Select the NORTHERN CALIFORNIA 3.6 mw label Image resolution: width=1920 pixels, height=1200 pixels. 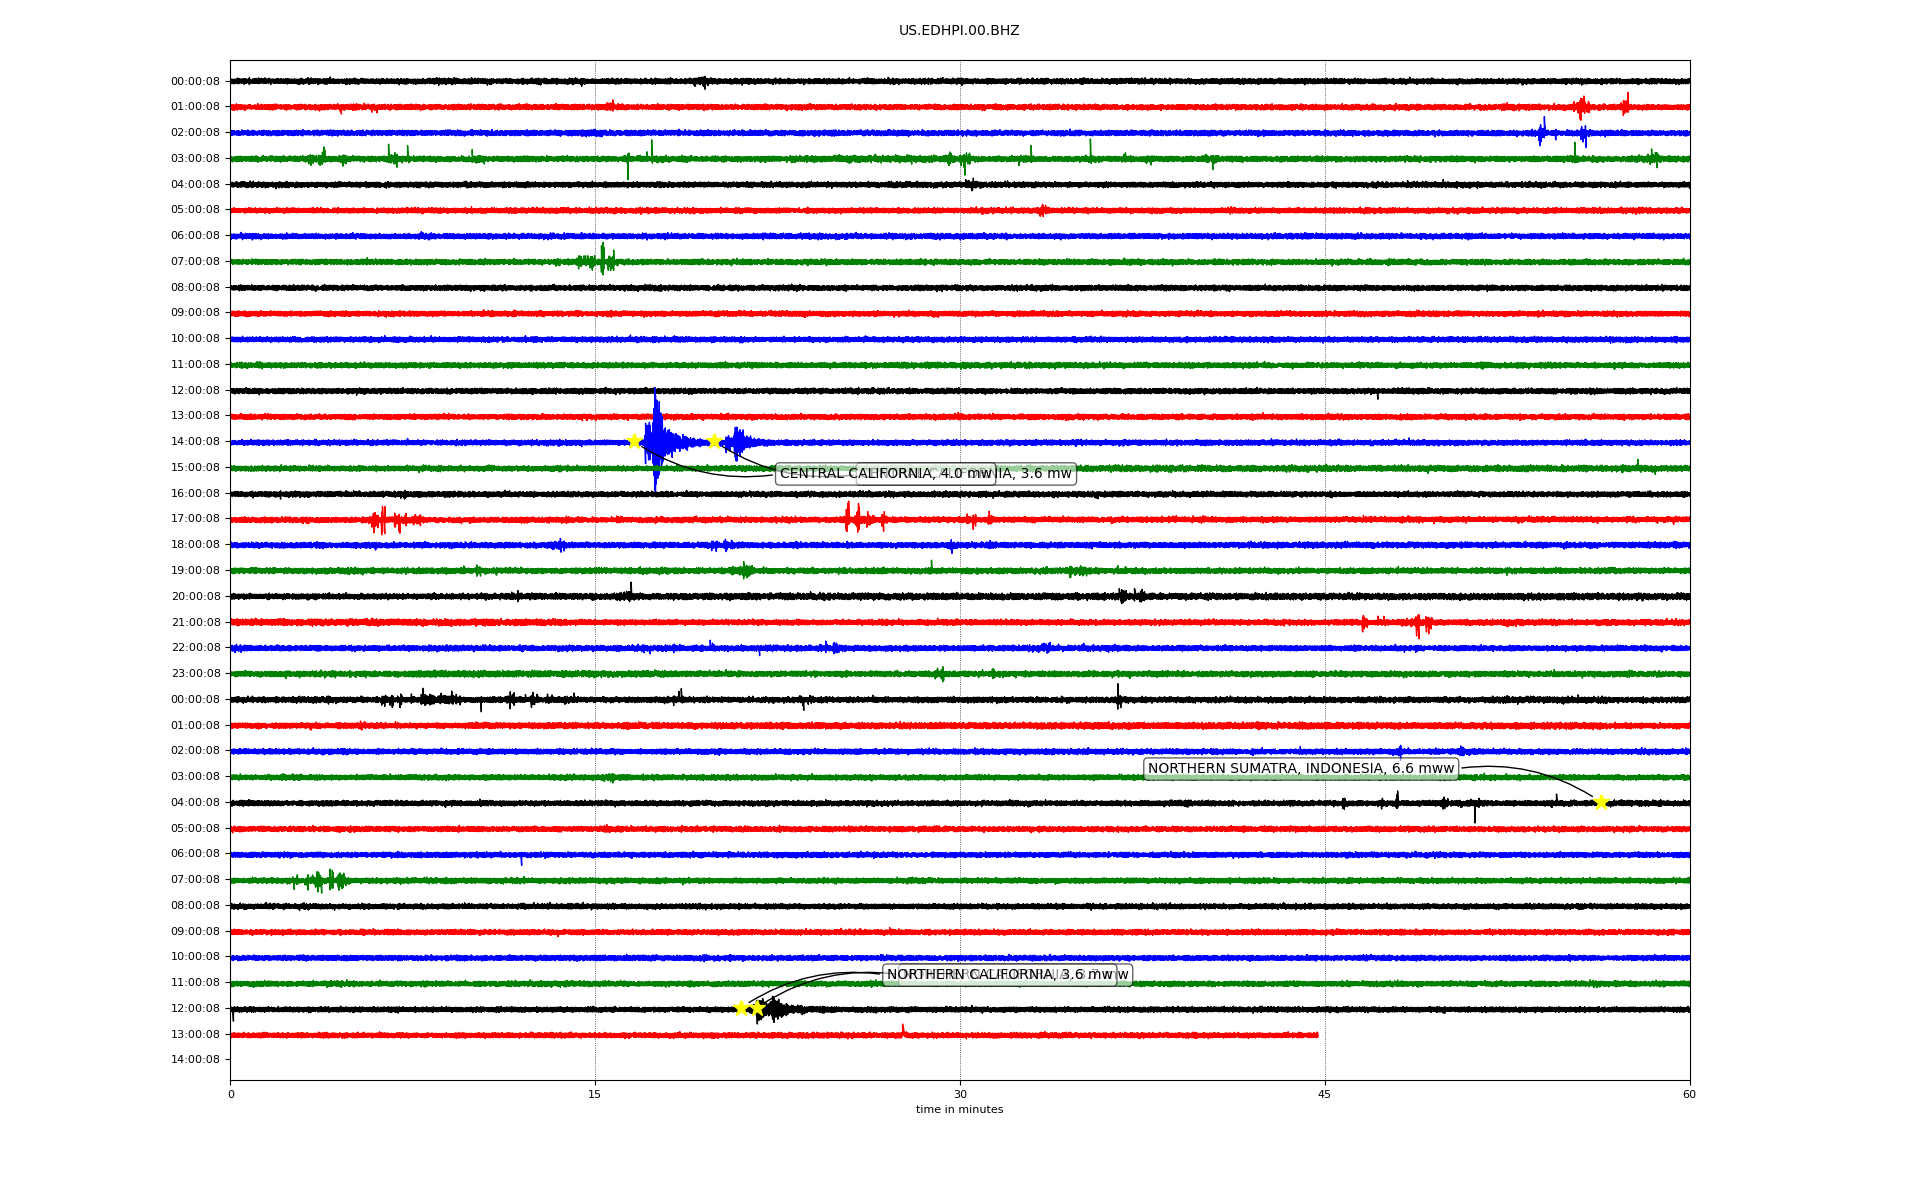pyautogui.click(x=999, y=974)
